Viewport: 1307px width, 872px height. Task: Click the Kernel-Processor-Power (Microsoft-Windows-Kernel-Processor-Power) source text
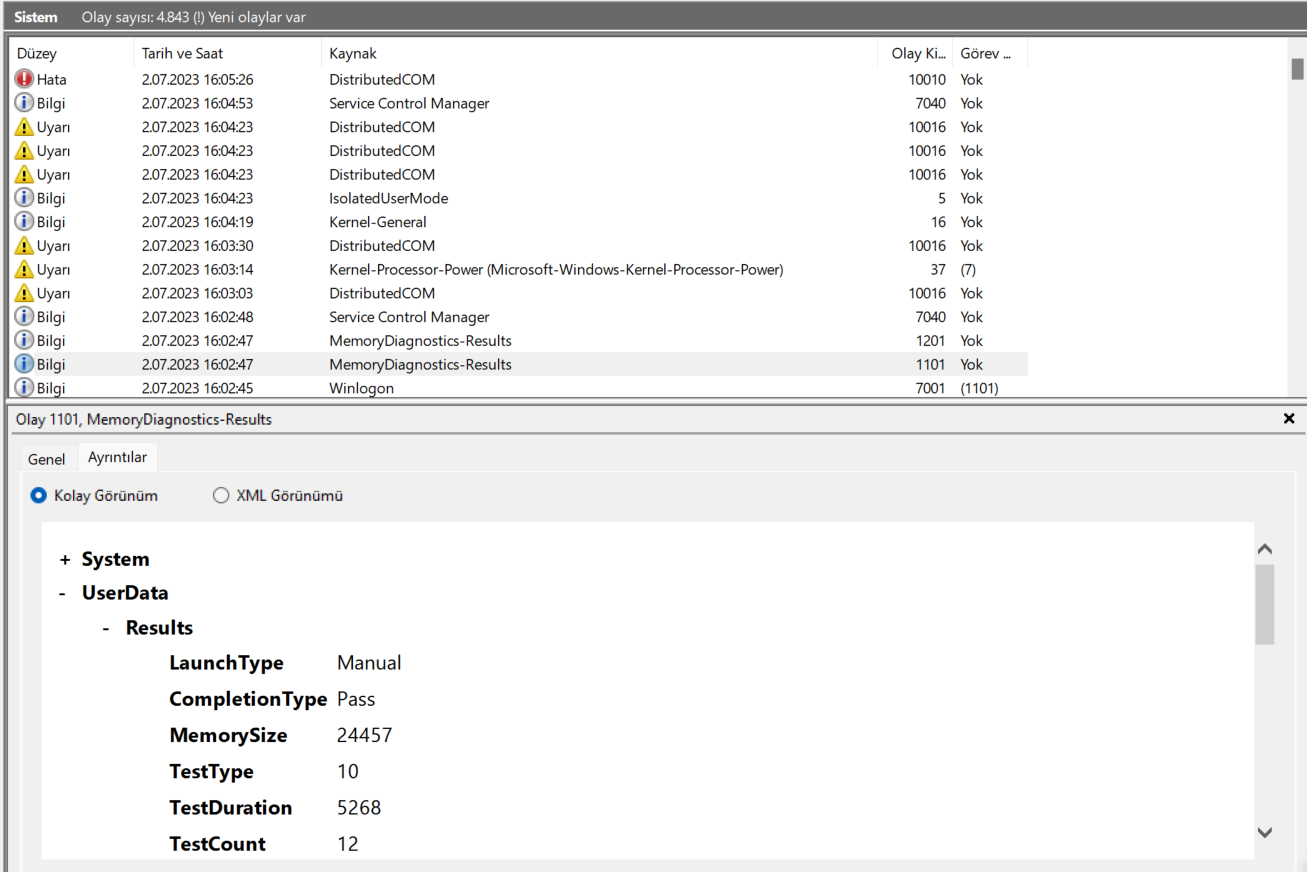[556, 270]
